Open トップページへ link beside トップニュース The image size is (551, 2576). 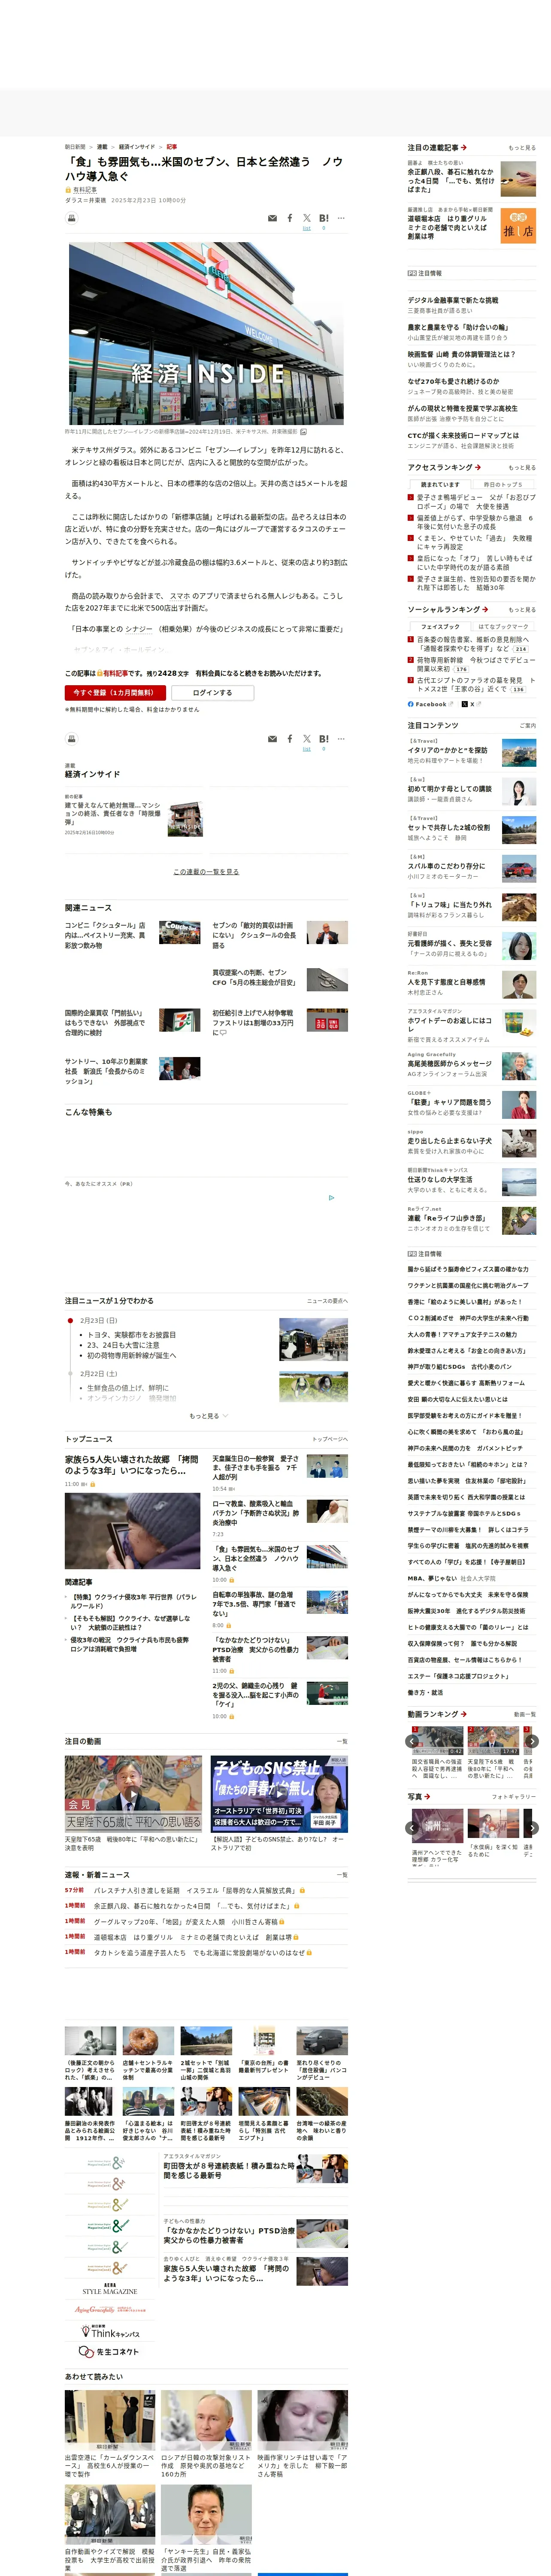point(330,1440)
